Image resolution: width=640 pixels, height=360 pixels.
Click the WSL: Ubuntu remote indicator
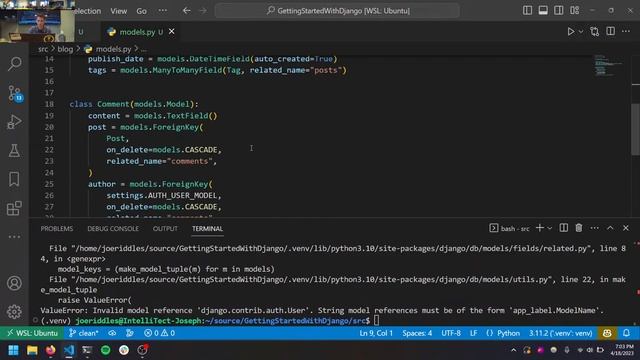click(x=32, y=333)
